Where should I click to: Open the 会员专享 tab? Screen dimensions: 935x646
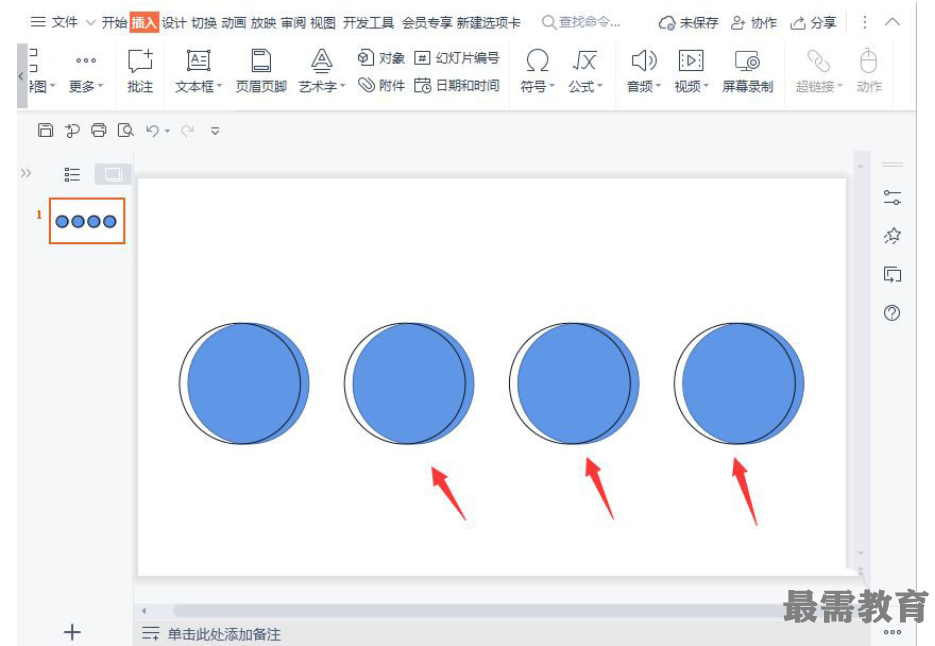tap(427, 23)
